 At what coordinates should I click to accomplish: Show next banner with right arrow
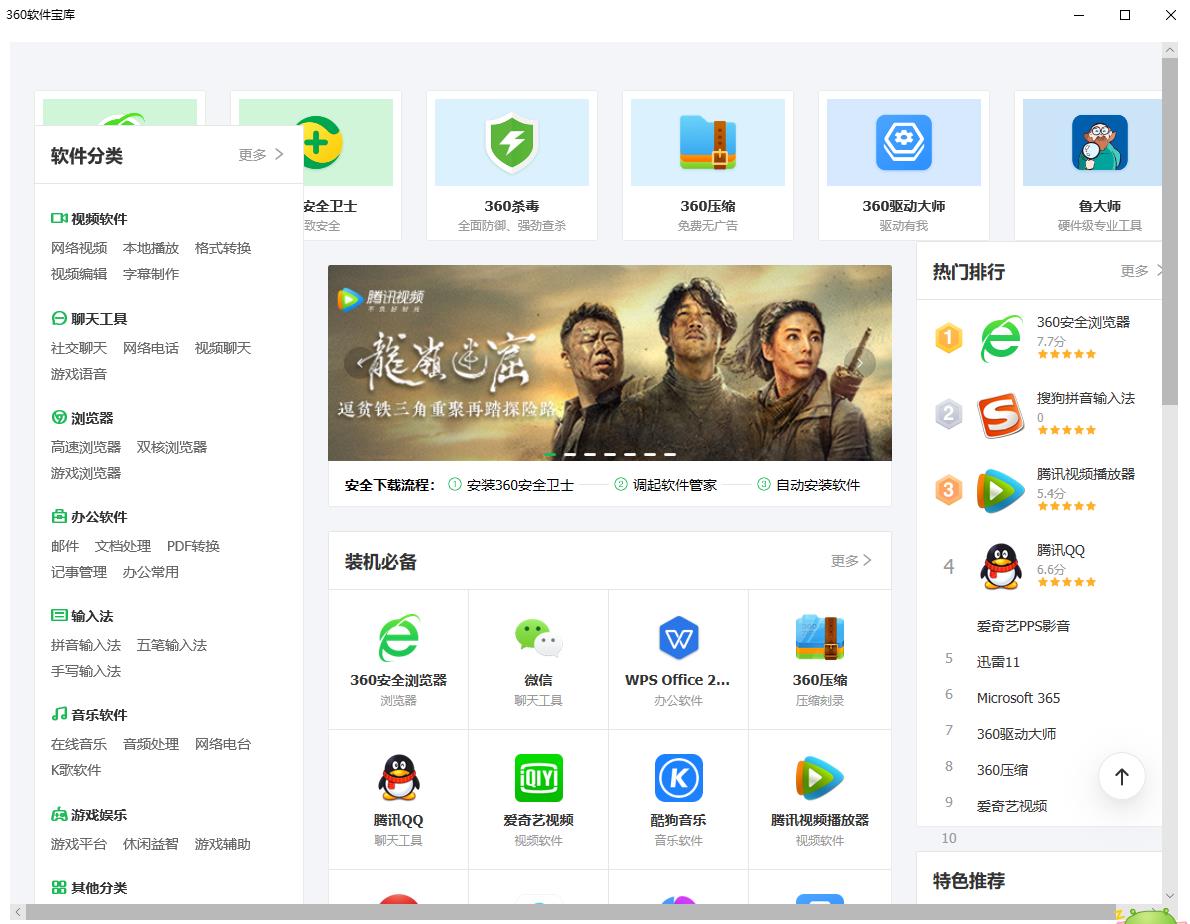tap(860, 363)
